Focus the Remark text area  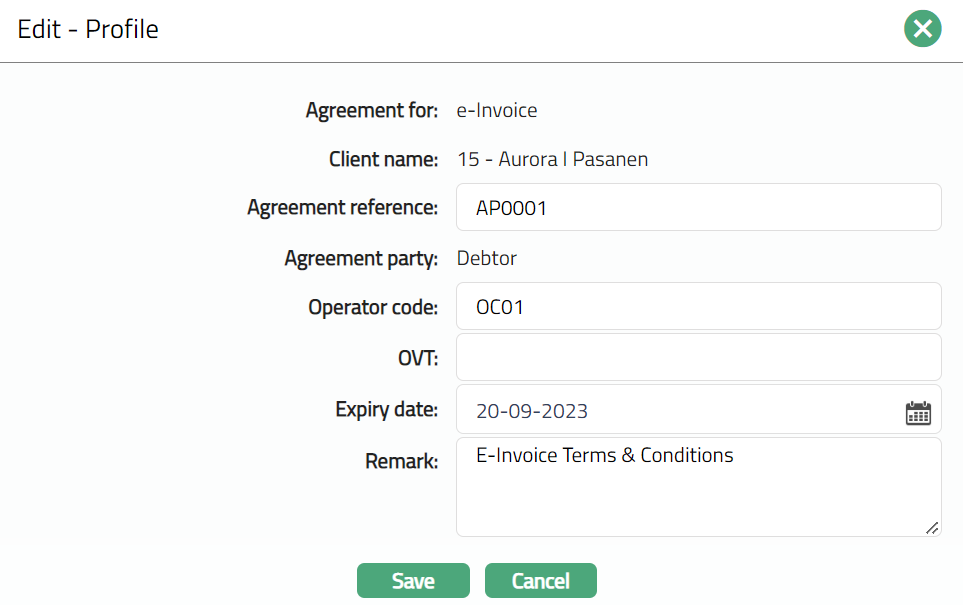click(698, 487)
